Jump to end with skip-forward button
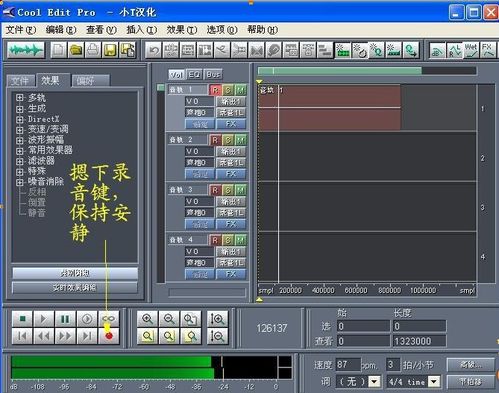This screenshot has height=393, width=499. pyautogui.click(x=87, y=336)
